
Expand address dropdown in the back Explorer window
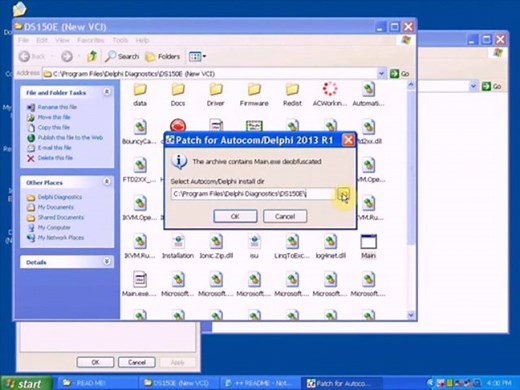tap(473, 86)
